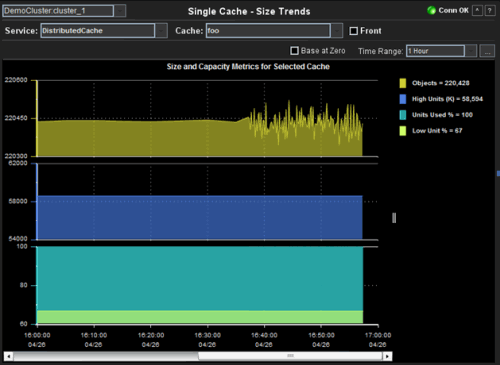
Task: Expand the Service dropdown arrow
Action: pos(161,31)
